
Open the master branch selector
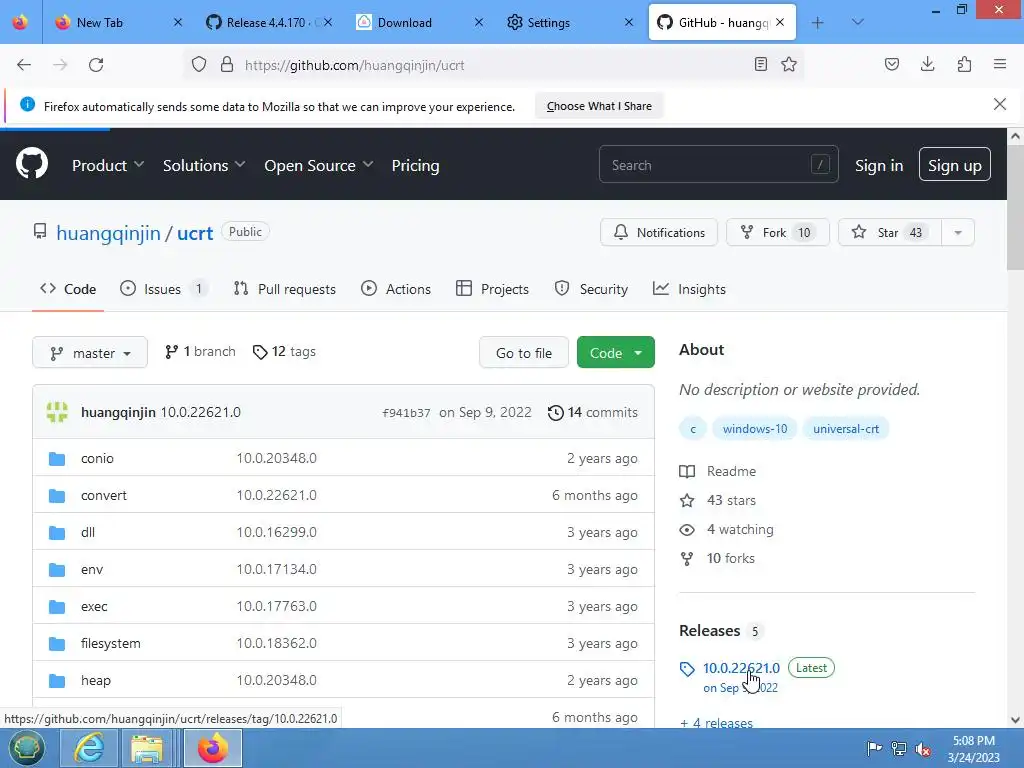tap(90, 353)
